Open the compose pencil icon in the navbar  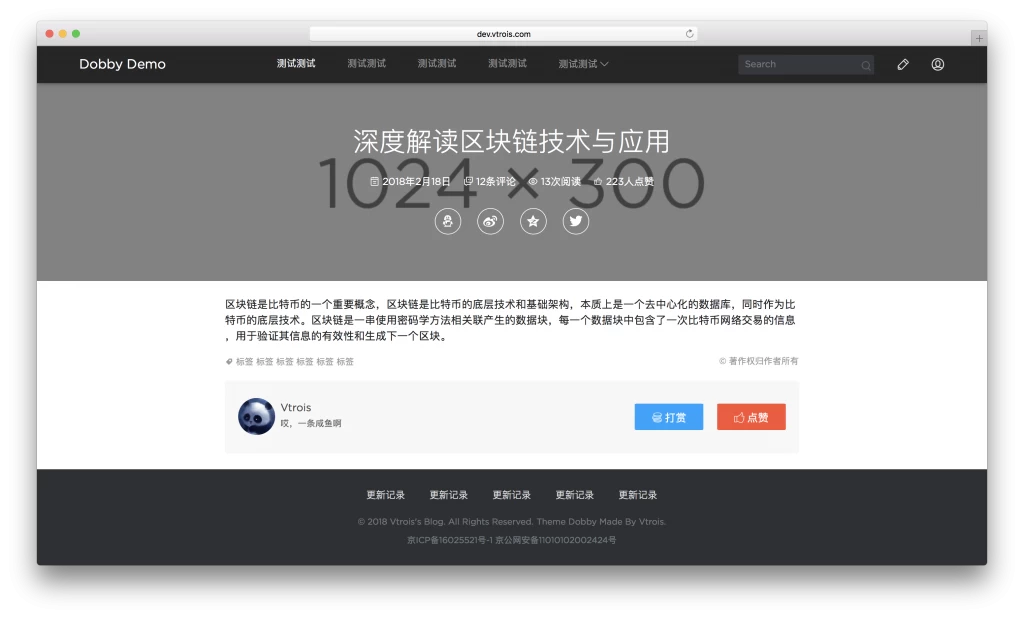pyautogui.click(x=902, y=64)
